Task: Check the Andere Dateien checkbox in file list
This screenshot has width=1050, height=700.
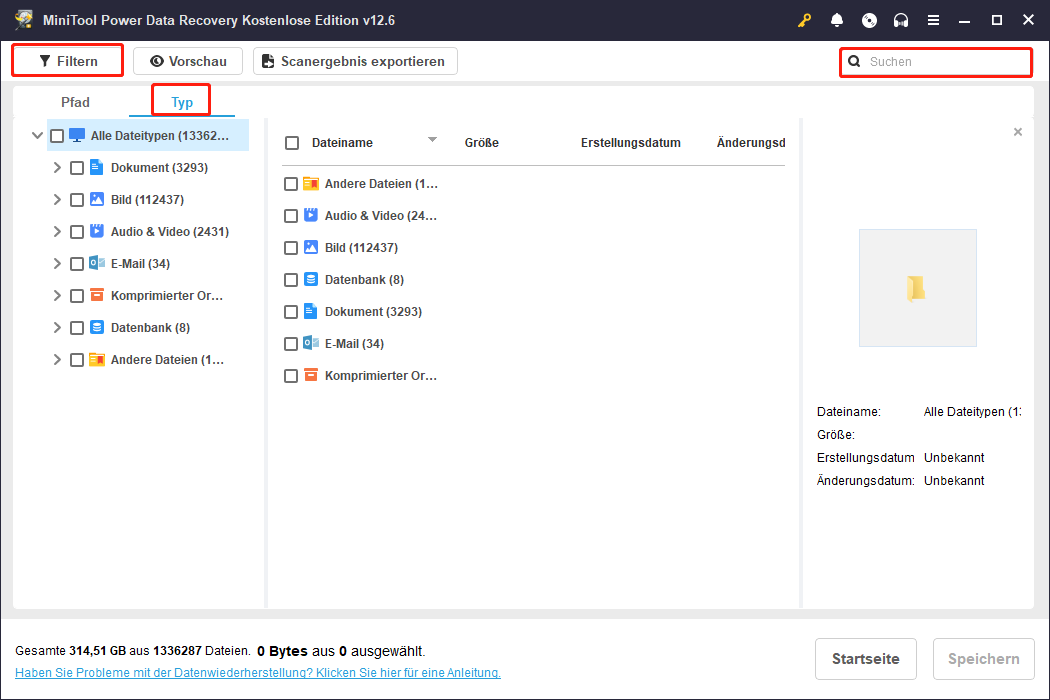Action: [291, 184]
